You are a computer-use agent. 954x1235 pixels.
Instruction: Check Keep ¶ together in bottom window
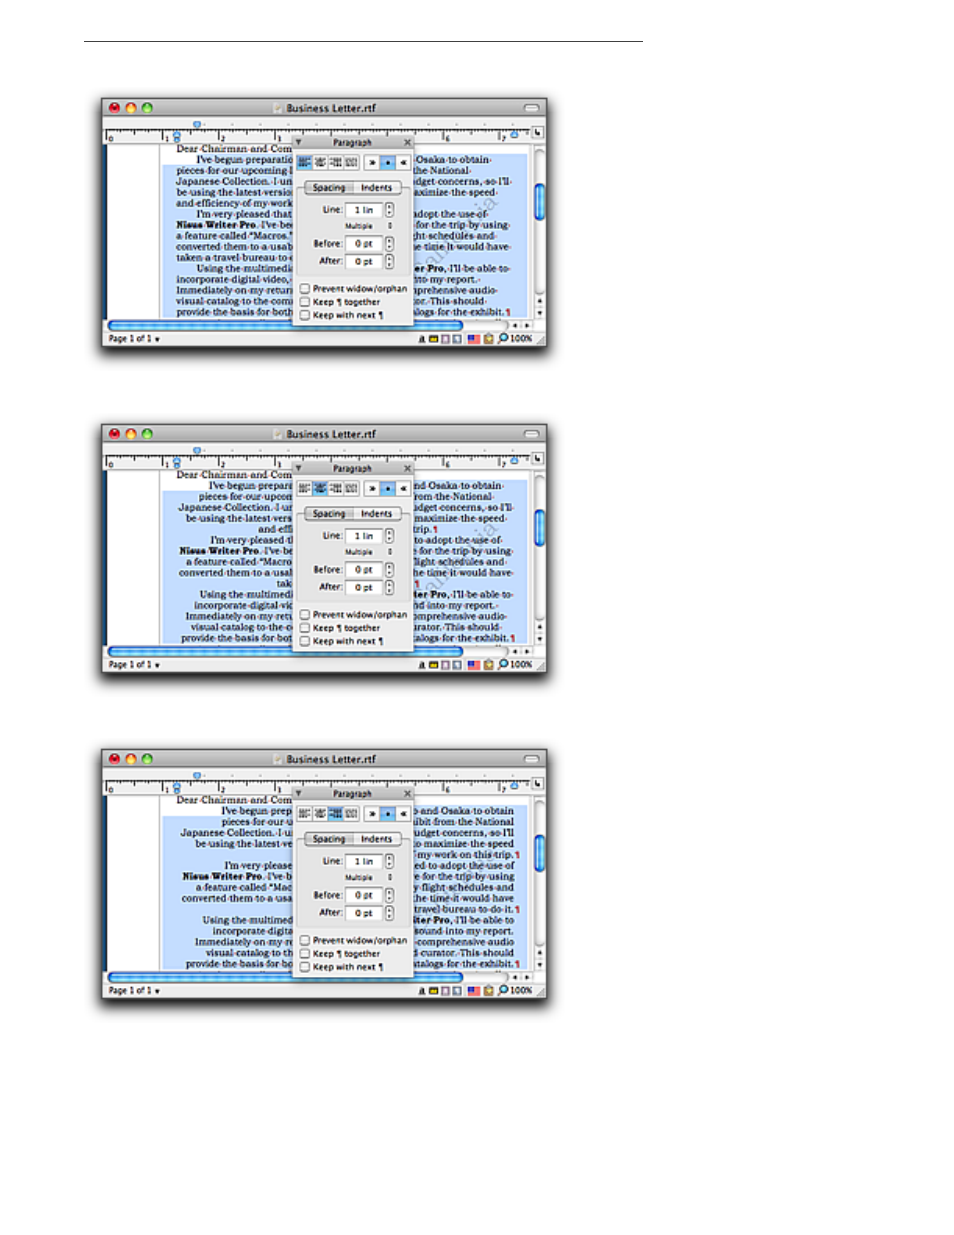tap(305, 953)
